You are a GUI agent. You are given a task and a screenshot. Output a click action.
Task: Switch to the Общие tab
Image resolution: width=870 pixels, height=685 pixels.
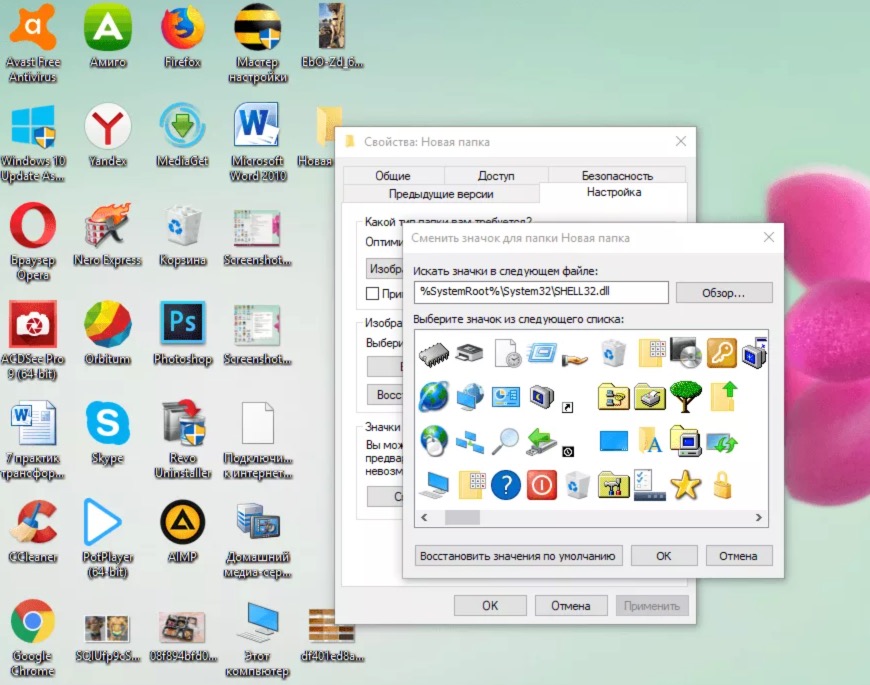click(x=393, y=175)
